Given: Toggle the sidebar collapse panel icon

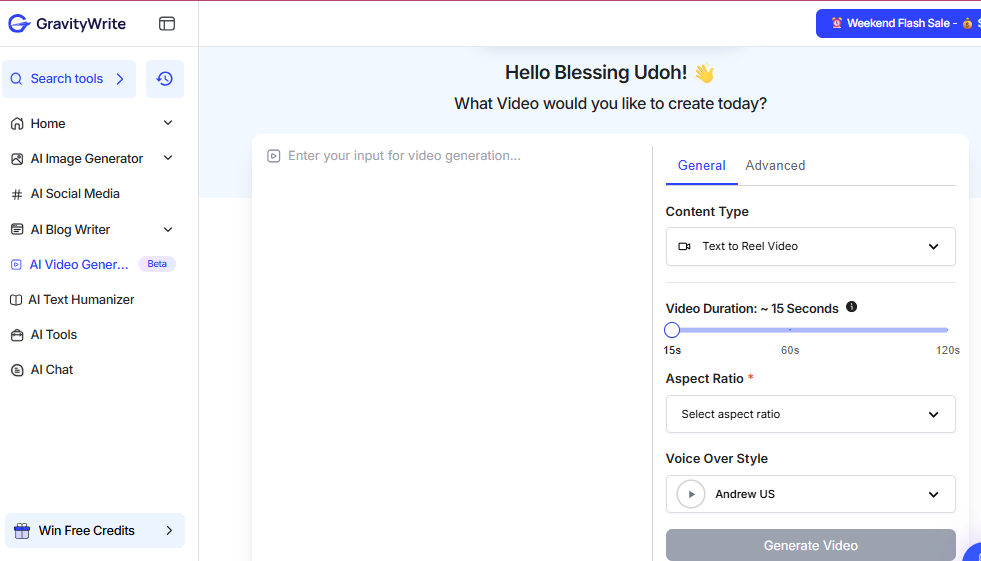Looking at the screenshot, I should click(167, 23).
